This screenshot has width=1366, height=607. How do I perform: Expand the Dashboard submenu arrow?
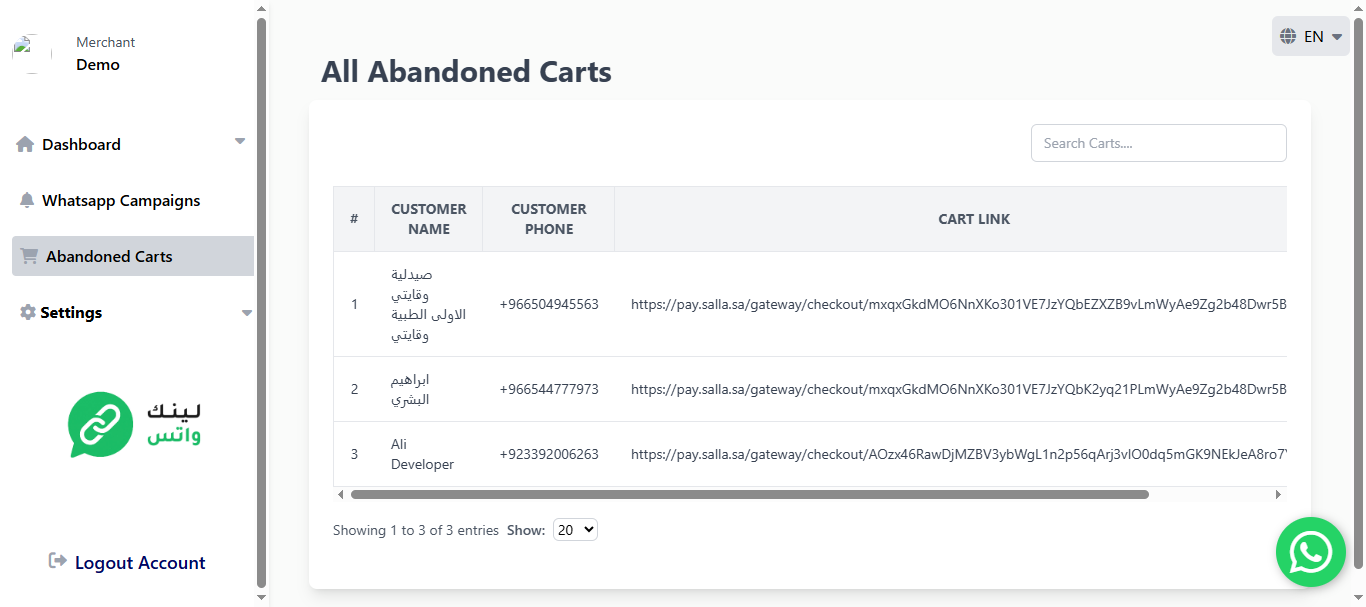point(240,142)
